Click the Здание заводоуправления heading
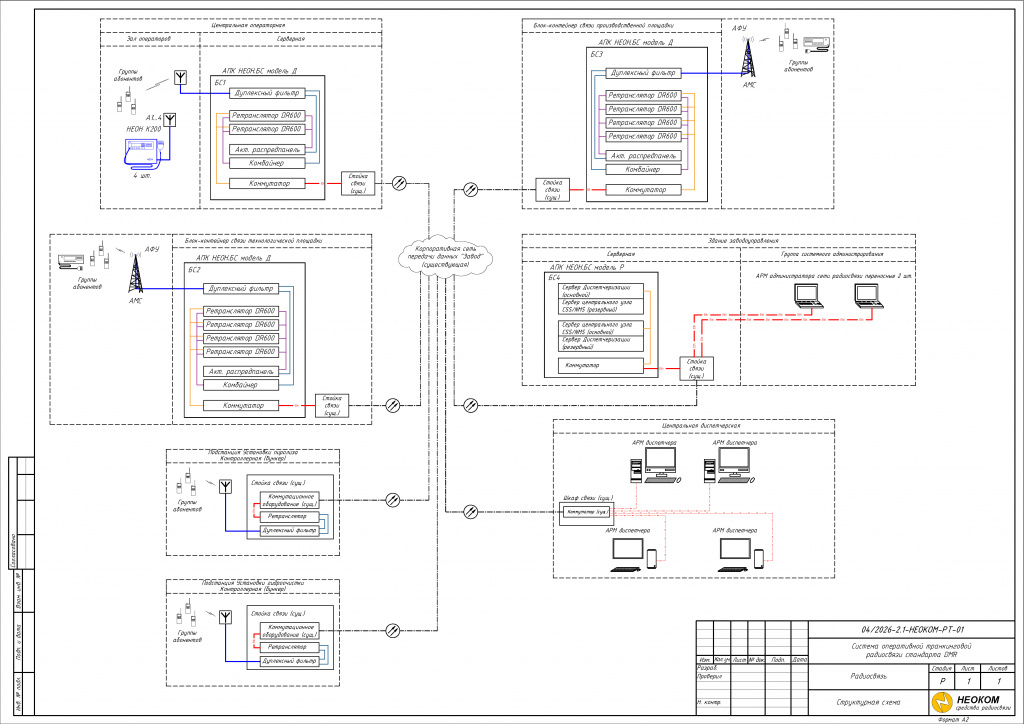Screen dimensions: 1024x724 click(743, 241)
